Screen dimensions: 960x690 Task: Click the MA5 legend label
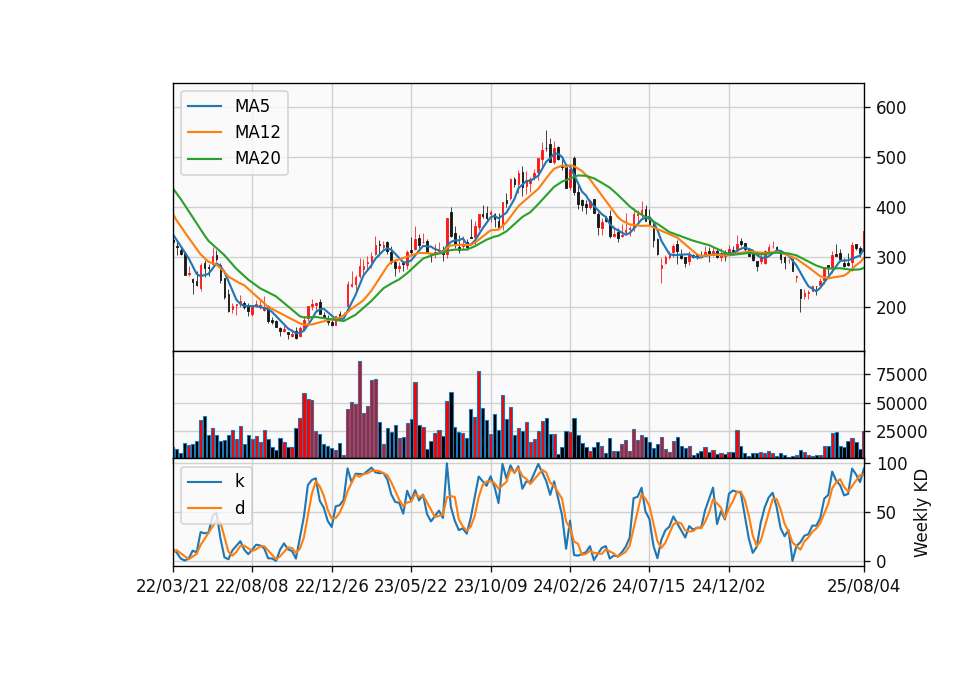pyautogui.click(x=252, y=106)
